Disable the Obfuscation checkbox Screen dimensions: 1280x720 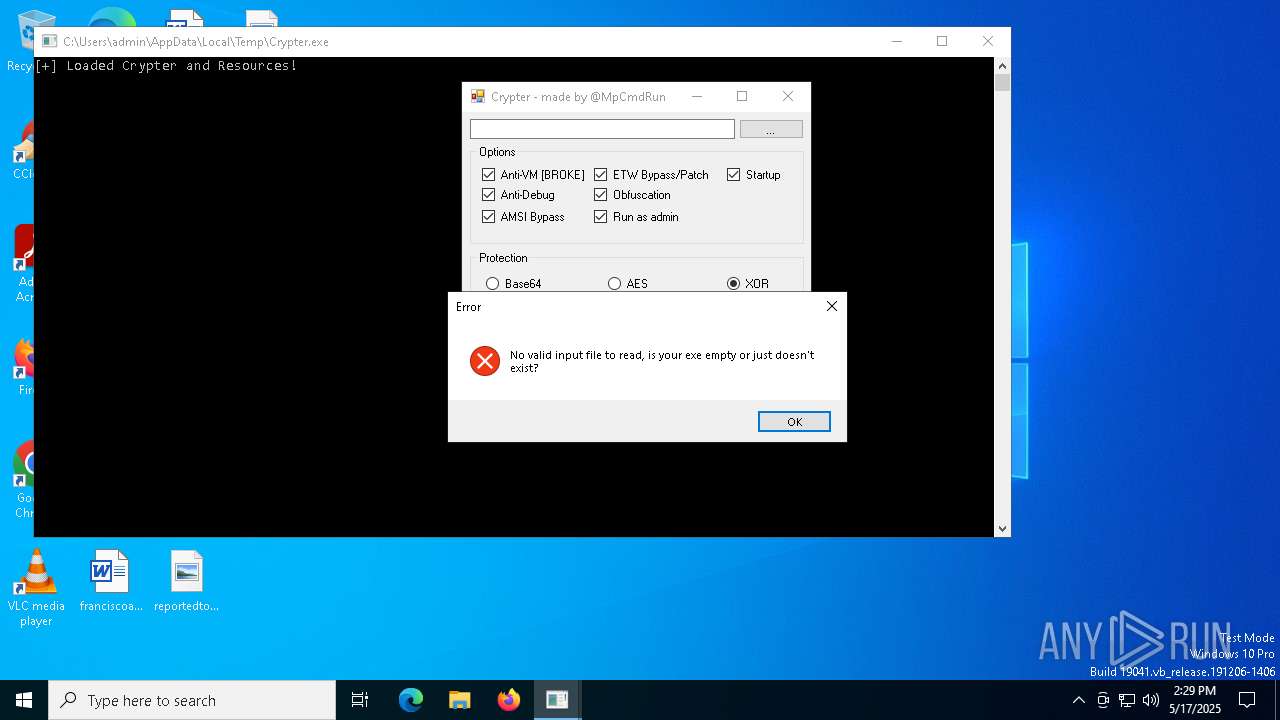(x=601, y=195)
